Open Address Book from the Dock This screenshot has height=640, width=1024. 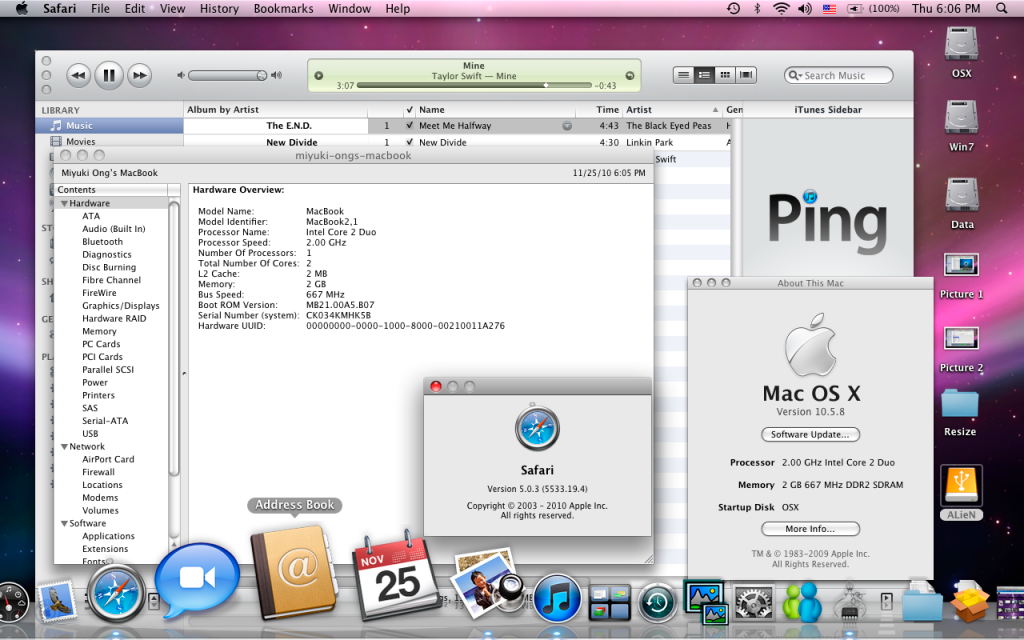[294, 568]
